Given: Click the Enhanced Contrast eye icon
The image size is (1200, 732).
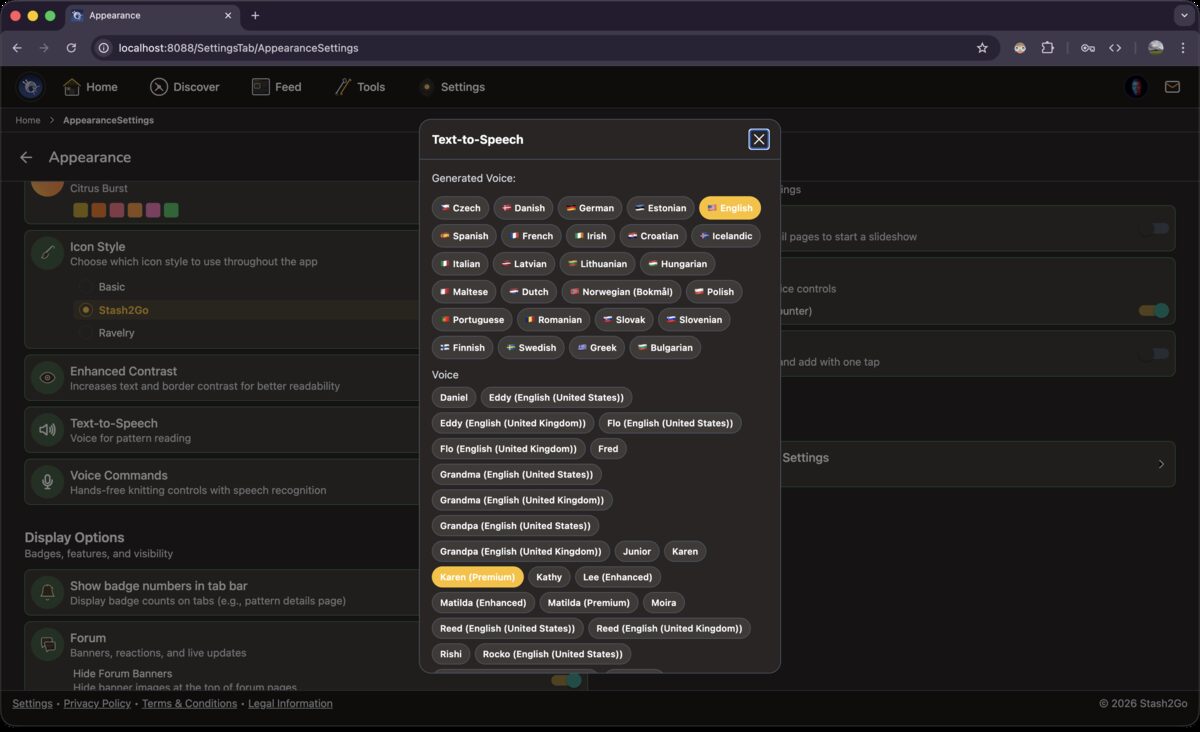Looking at the screenshot, I should tap(47, 377).
